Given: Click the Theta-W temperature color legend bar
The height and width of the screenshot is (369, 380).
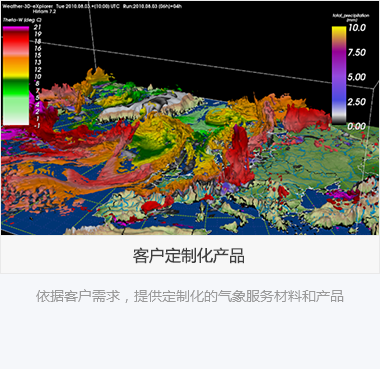Looking at the screenshot, I should point(16,76).
